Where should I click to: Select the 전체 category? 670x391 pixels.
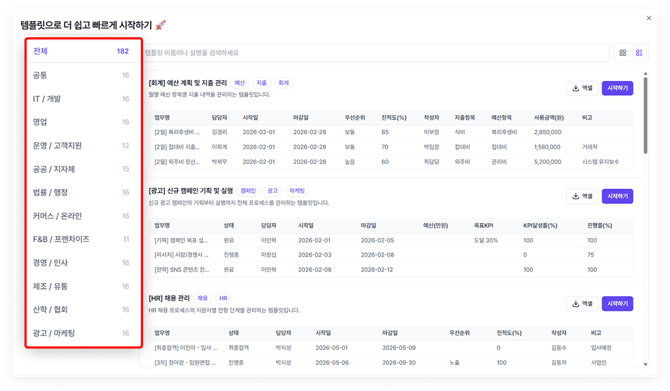[x=83, y=51]
